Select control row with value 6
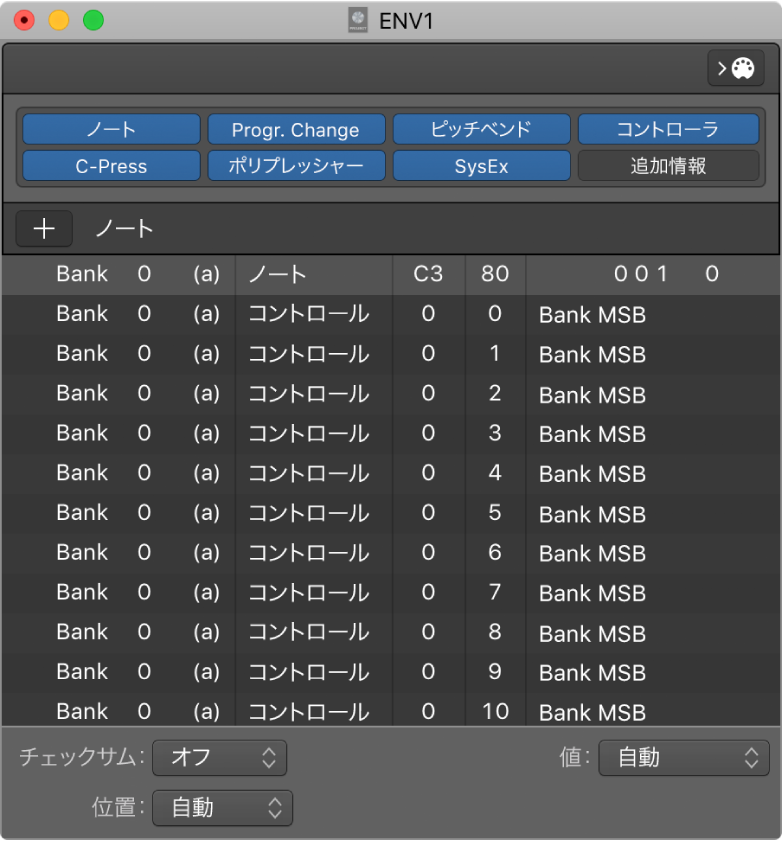 pos(391,553)
